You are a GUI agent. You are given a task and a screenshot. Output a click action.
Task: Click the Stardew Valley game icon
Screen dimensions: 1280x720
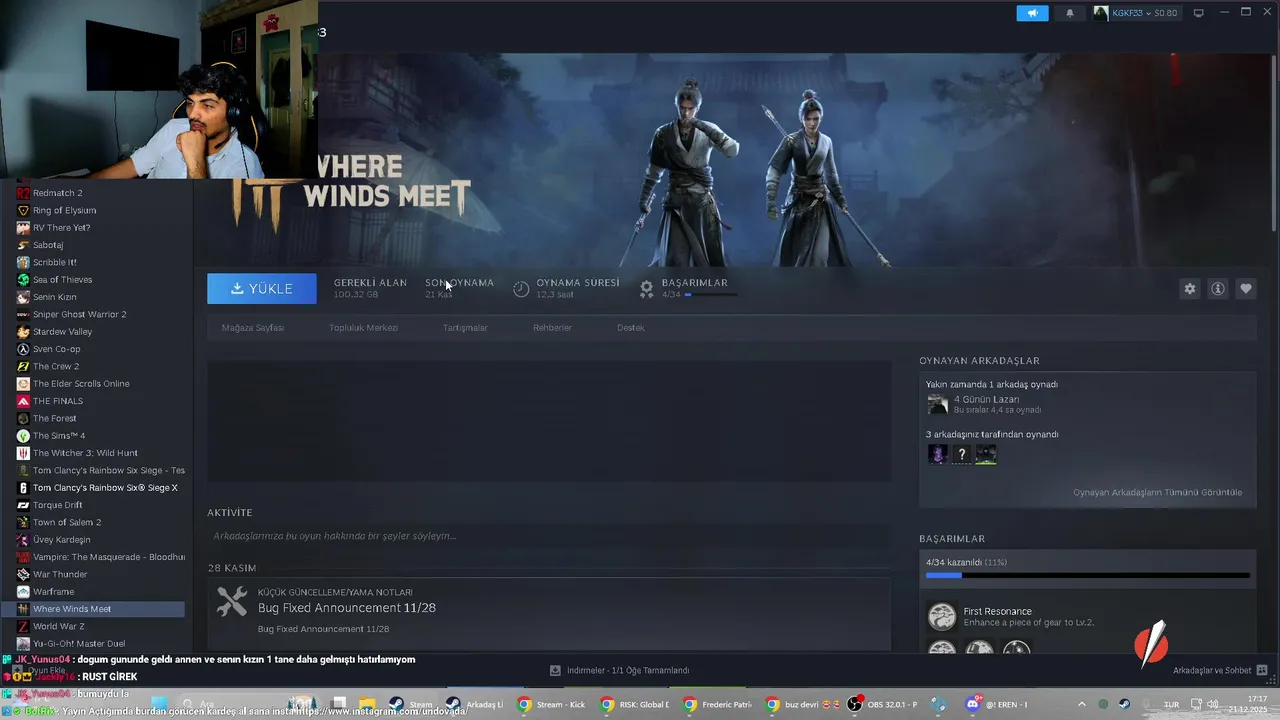point(23,332)
